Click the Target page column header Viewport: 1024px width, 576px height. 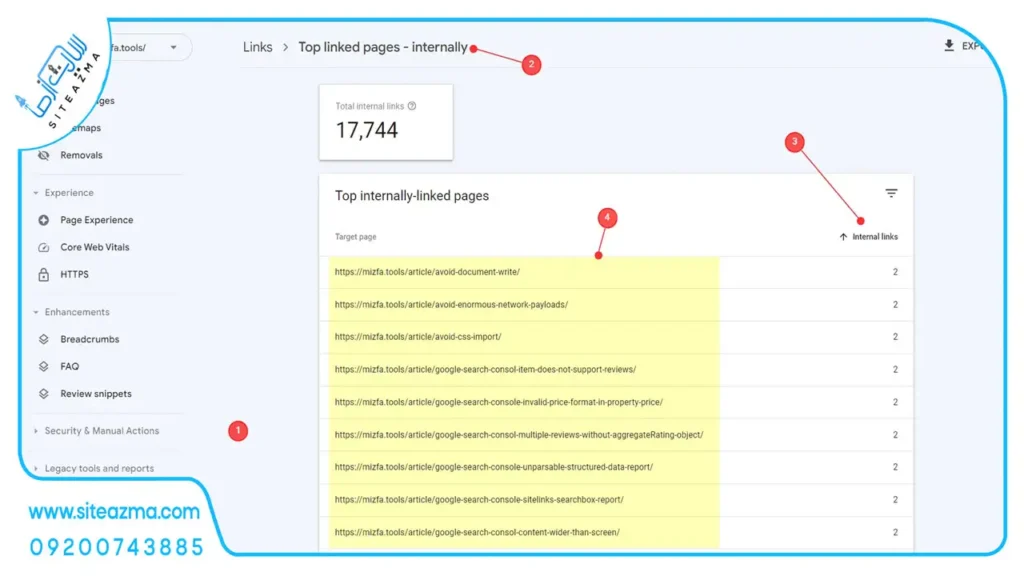coord(355,237)
